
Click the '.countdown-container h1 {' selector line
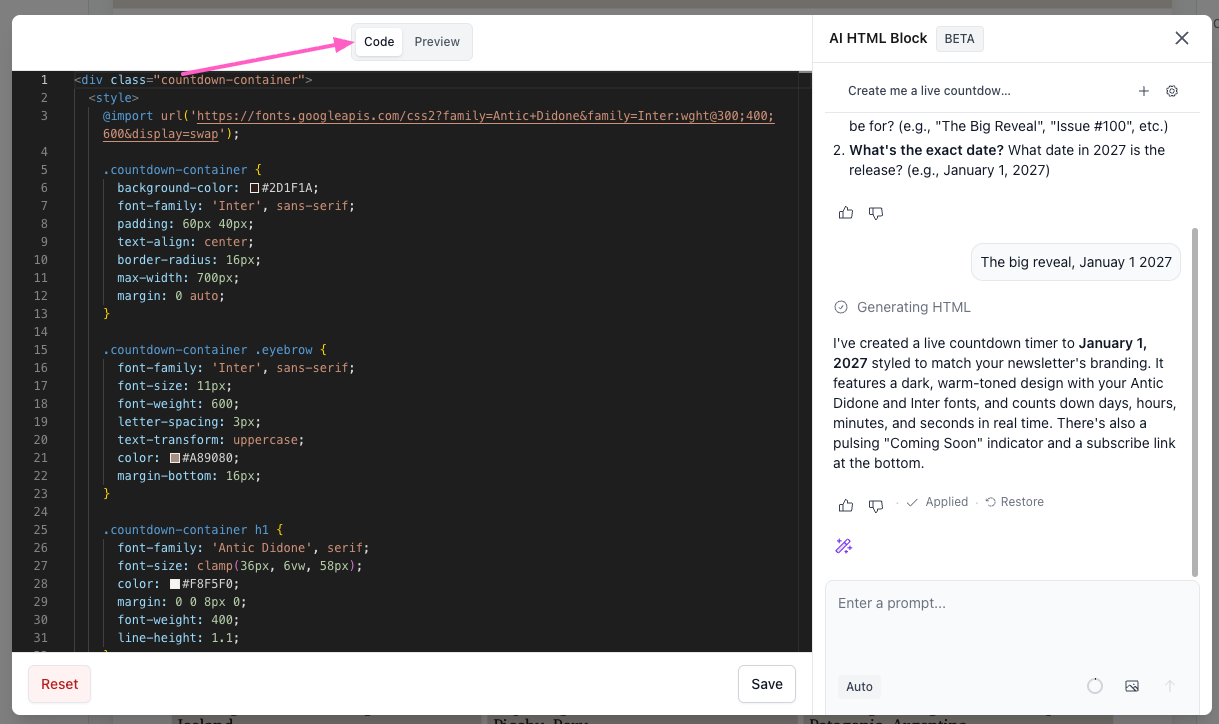point(194,530)
